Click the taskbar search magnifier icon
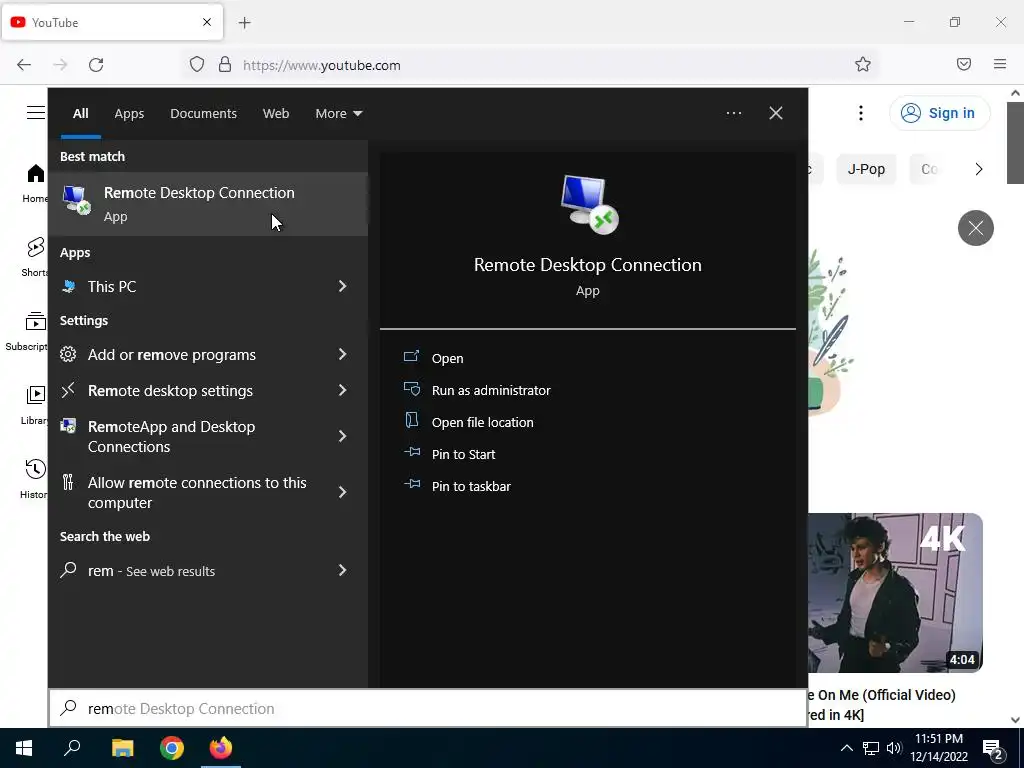Image resolution: width=1024 pixels, height=768 pixels. [72, 748]
